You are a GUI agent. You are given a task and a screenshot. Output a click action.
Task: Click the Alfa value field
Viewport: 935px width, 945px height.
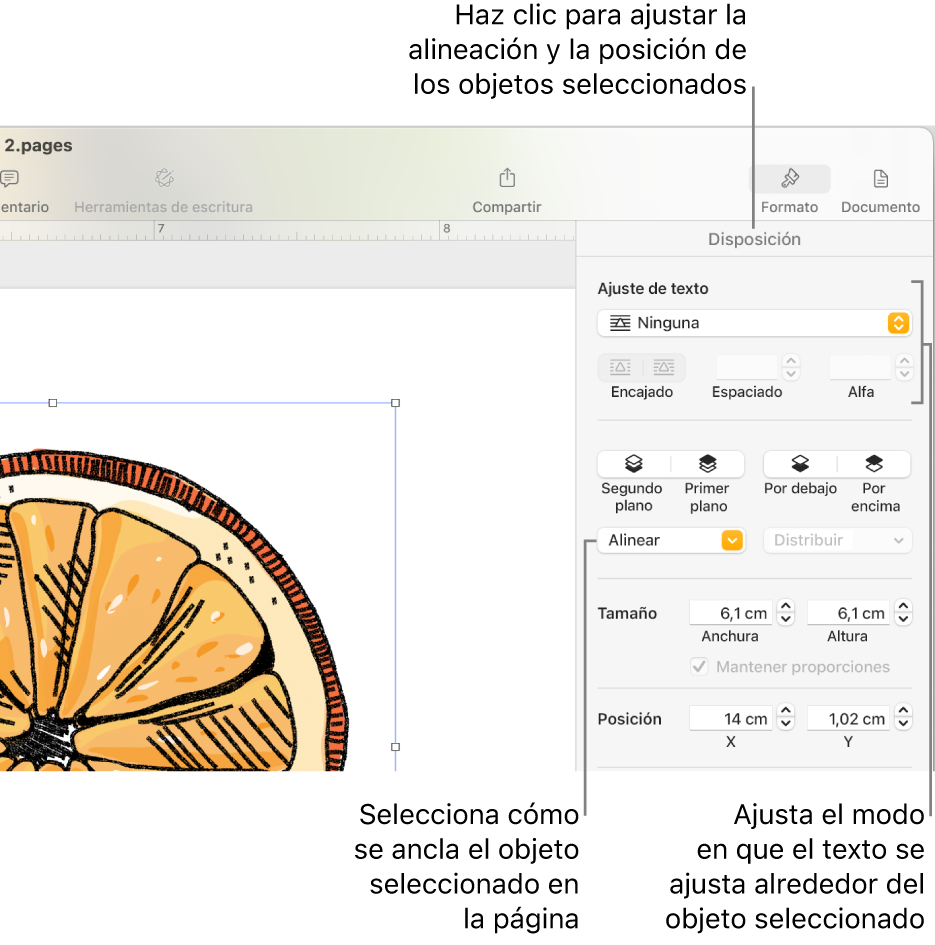tap(860, 367)
